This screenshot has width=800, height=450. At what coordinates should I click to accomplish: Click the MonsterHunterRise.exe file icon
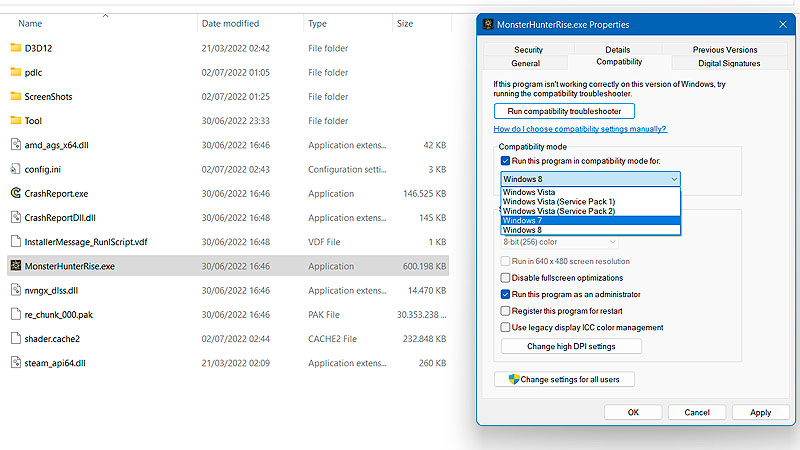(x=15, y=266)
